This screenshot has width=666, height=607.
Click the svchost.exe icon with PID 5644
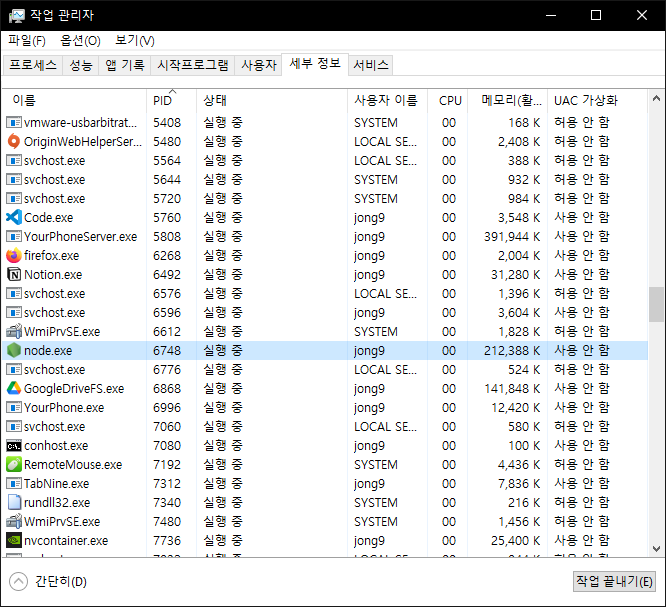click(14, 180)
